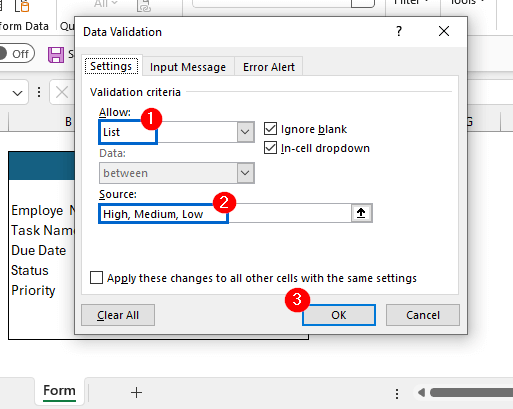Viewport: 513px width, 409px height.
Task: Click the Cancel button
Action: pos(423,315)
